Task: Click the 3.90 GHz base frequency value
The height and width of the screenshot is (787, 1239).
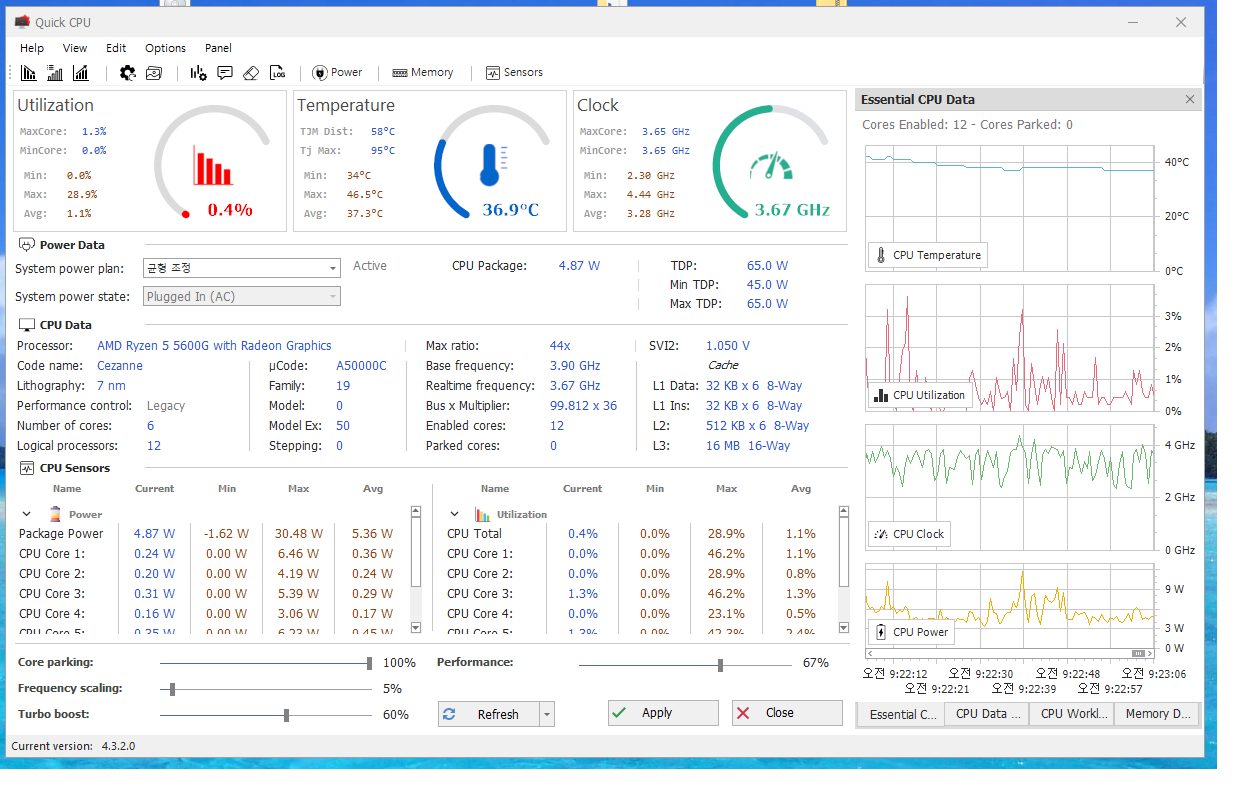Action: tap(575, 366)
